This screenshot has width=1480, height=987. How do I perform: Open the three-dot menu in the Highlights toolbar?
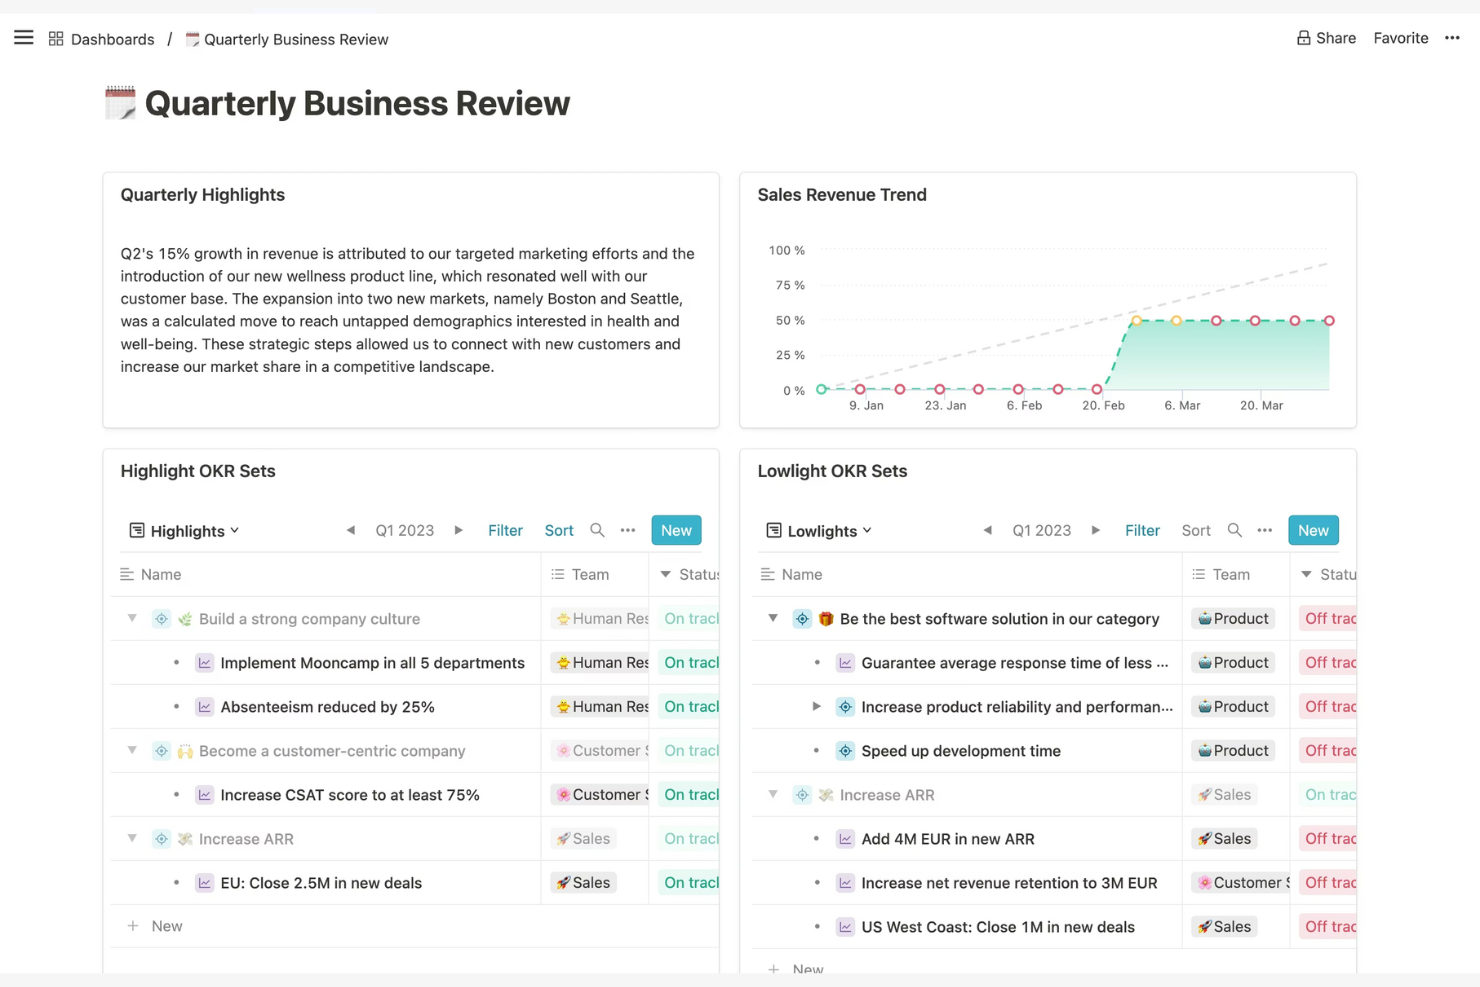627,530
